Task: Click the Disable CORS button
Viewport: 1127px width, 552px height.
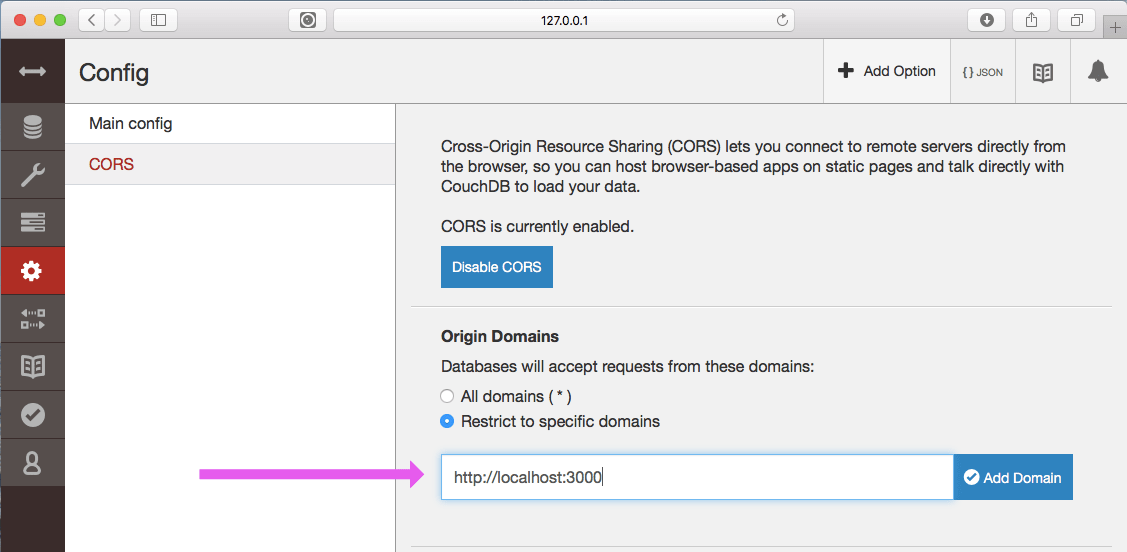Action: tap(497, 267)
